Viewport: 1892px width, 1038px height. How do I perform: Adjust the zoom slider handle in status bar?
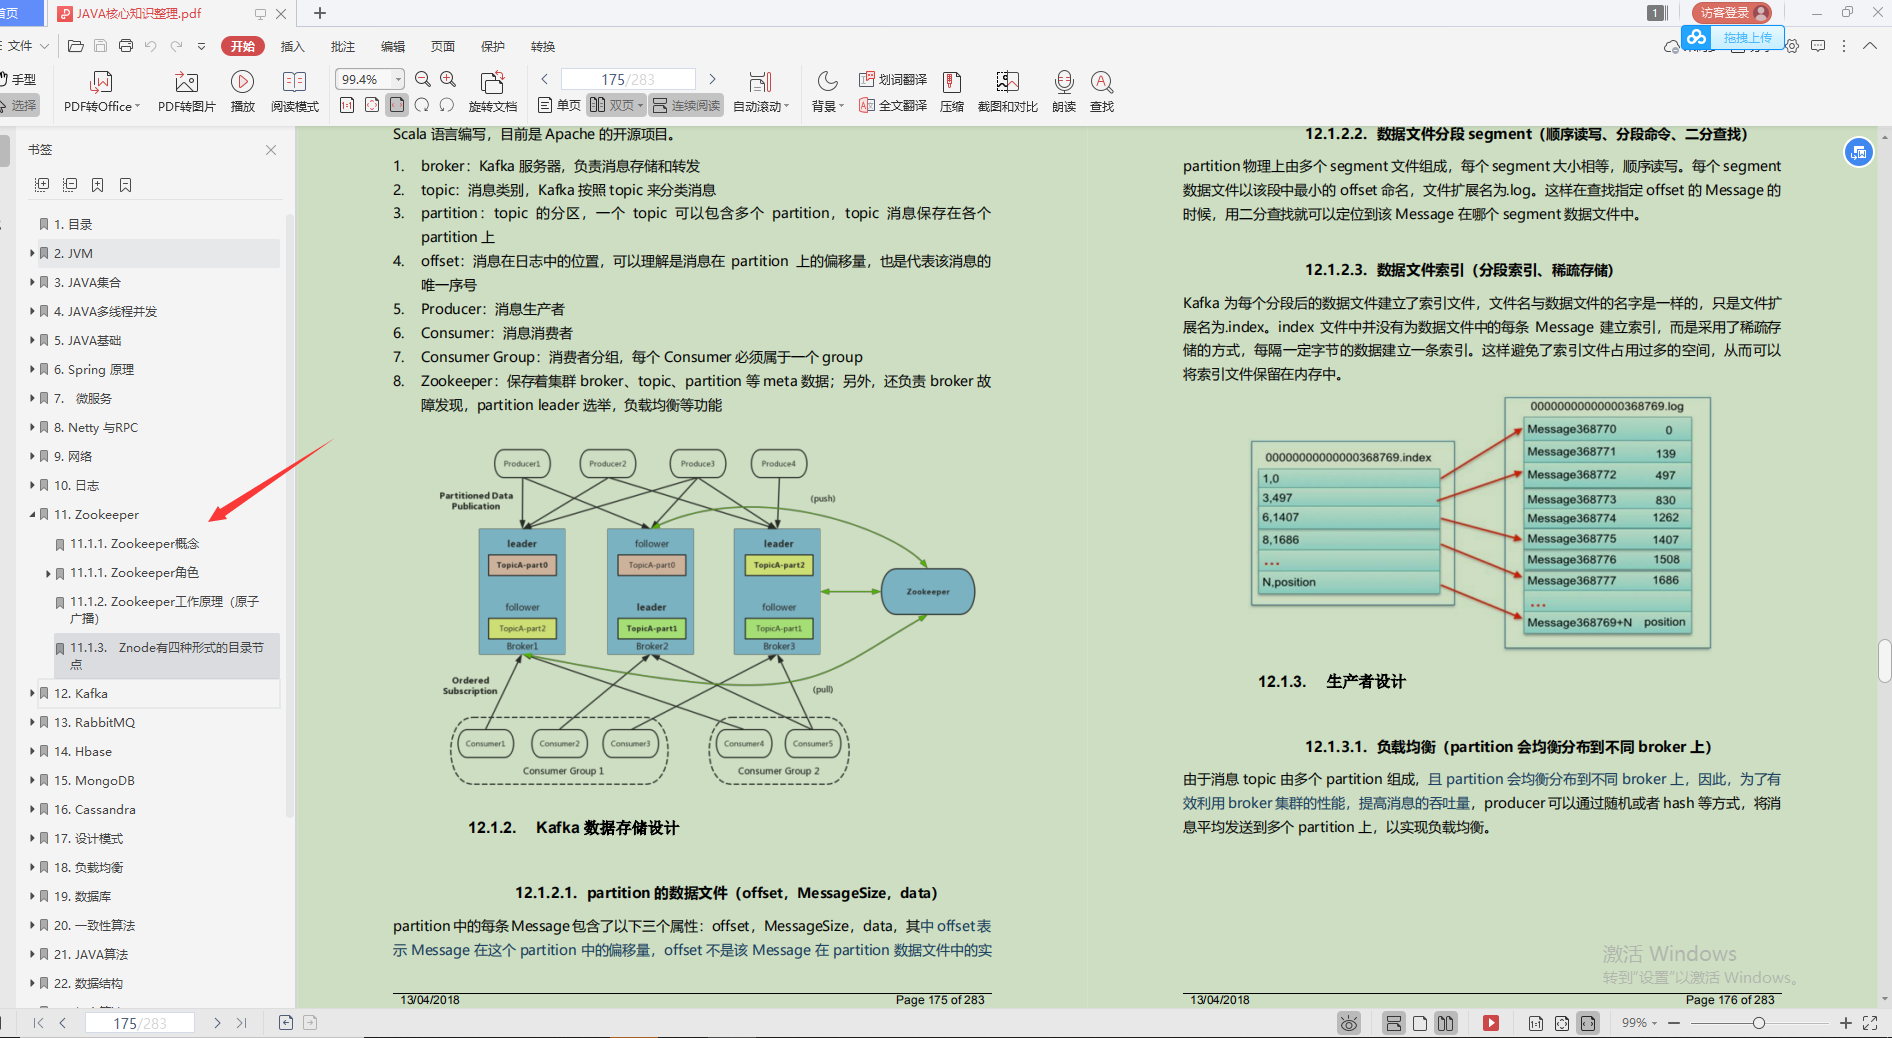point(1758,1023)
